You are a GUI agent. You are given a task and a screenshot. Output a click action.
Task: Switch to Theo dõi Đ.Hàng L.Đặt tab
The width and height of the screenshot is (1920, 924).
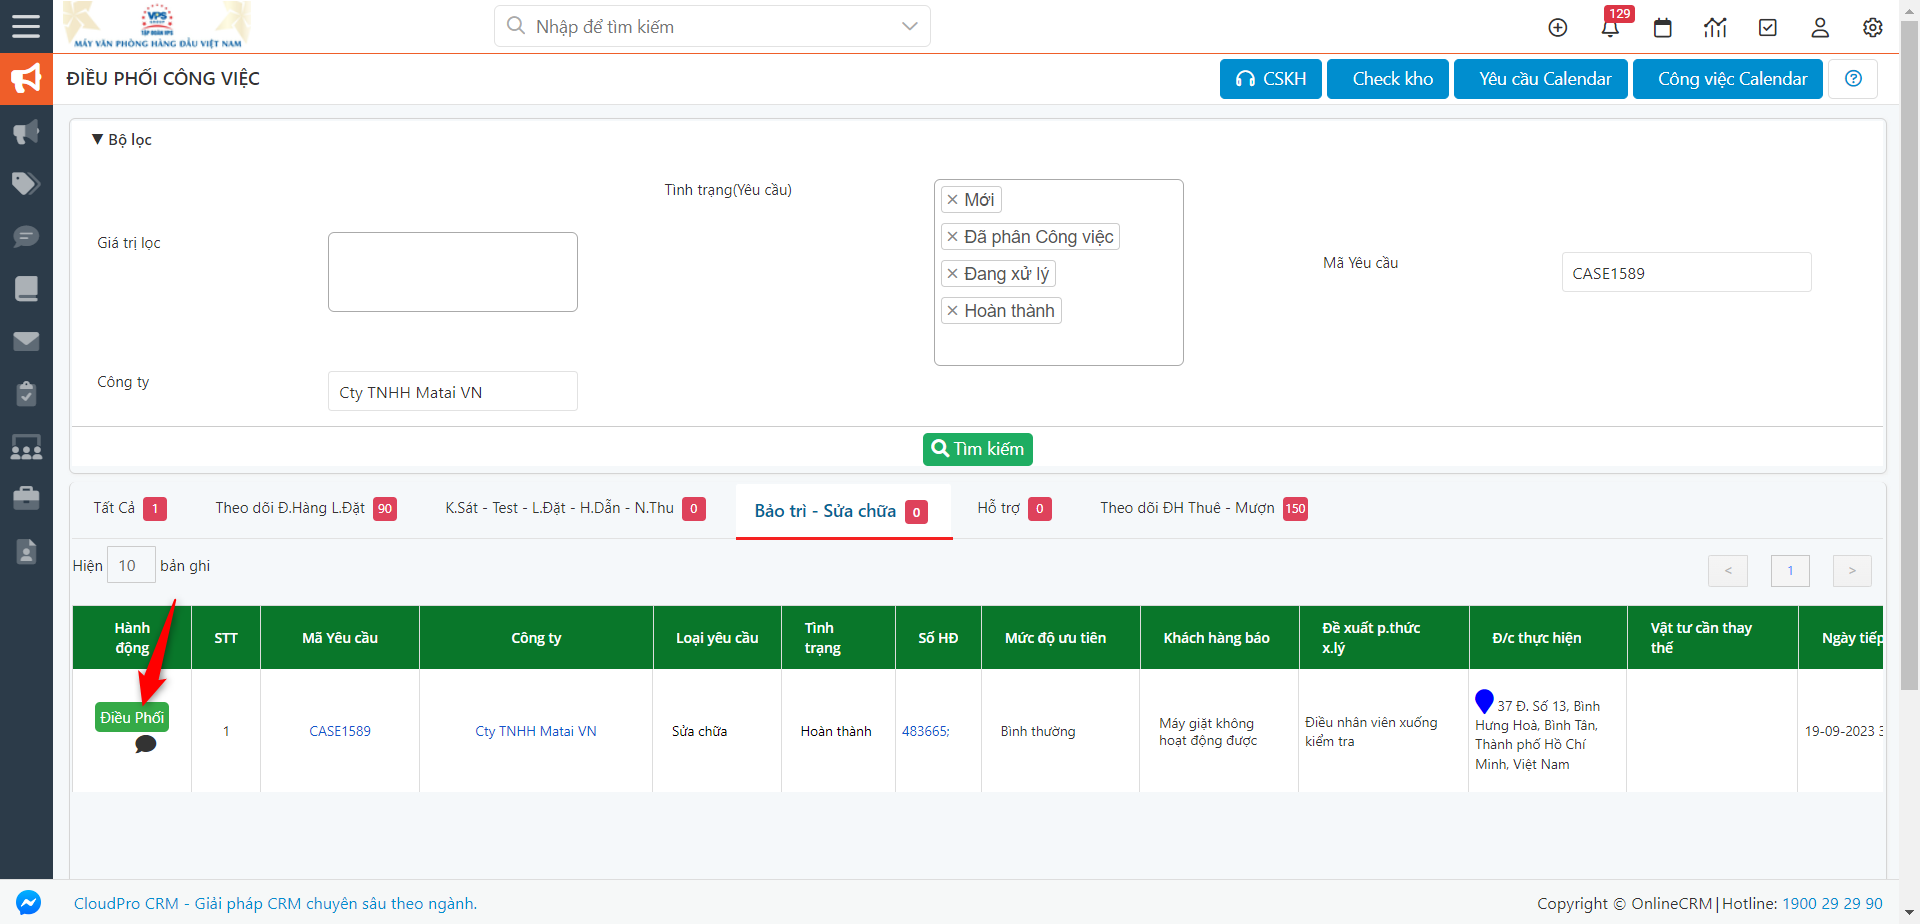[305, 509]
